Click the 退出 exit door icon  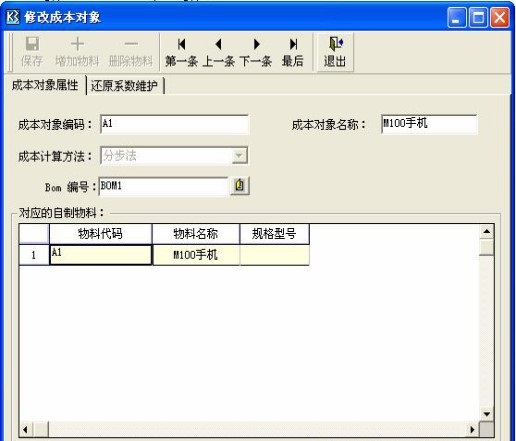336,43
